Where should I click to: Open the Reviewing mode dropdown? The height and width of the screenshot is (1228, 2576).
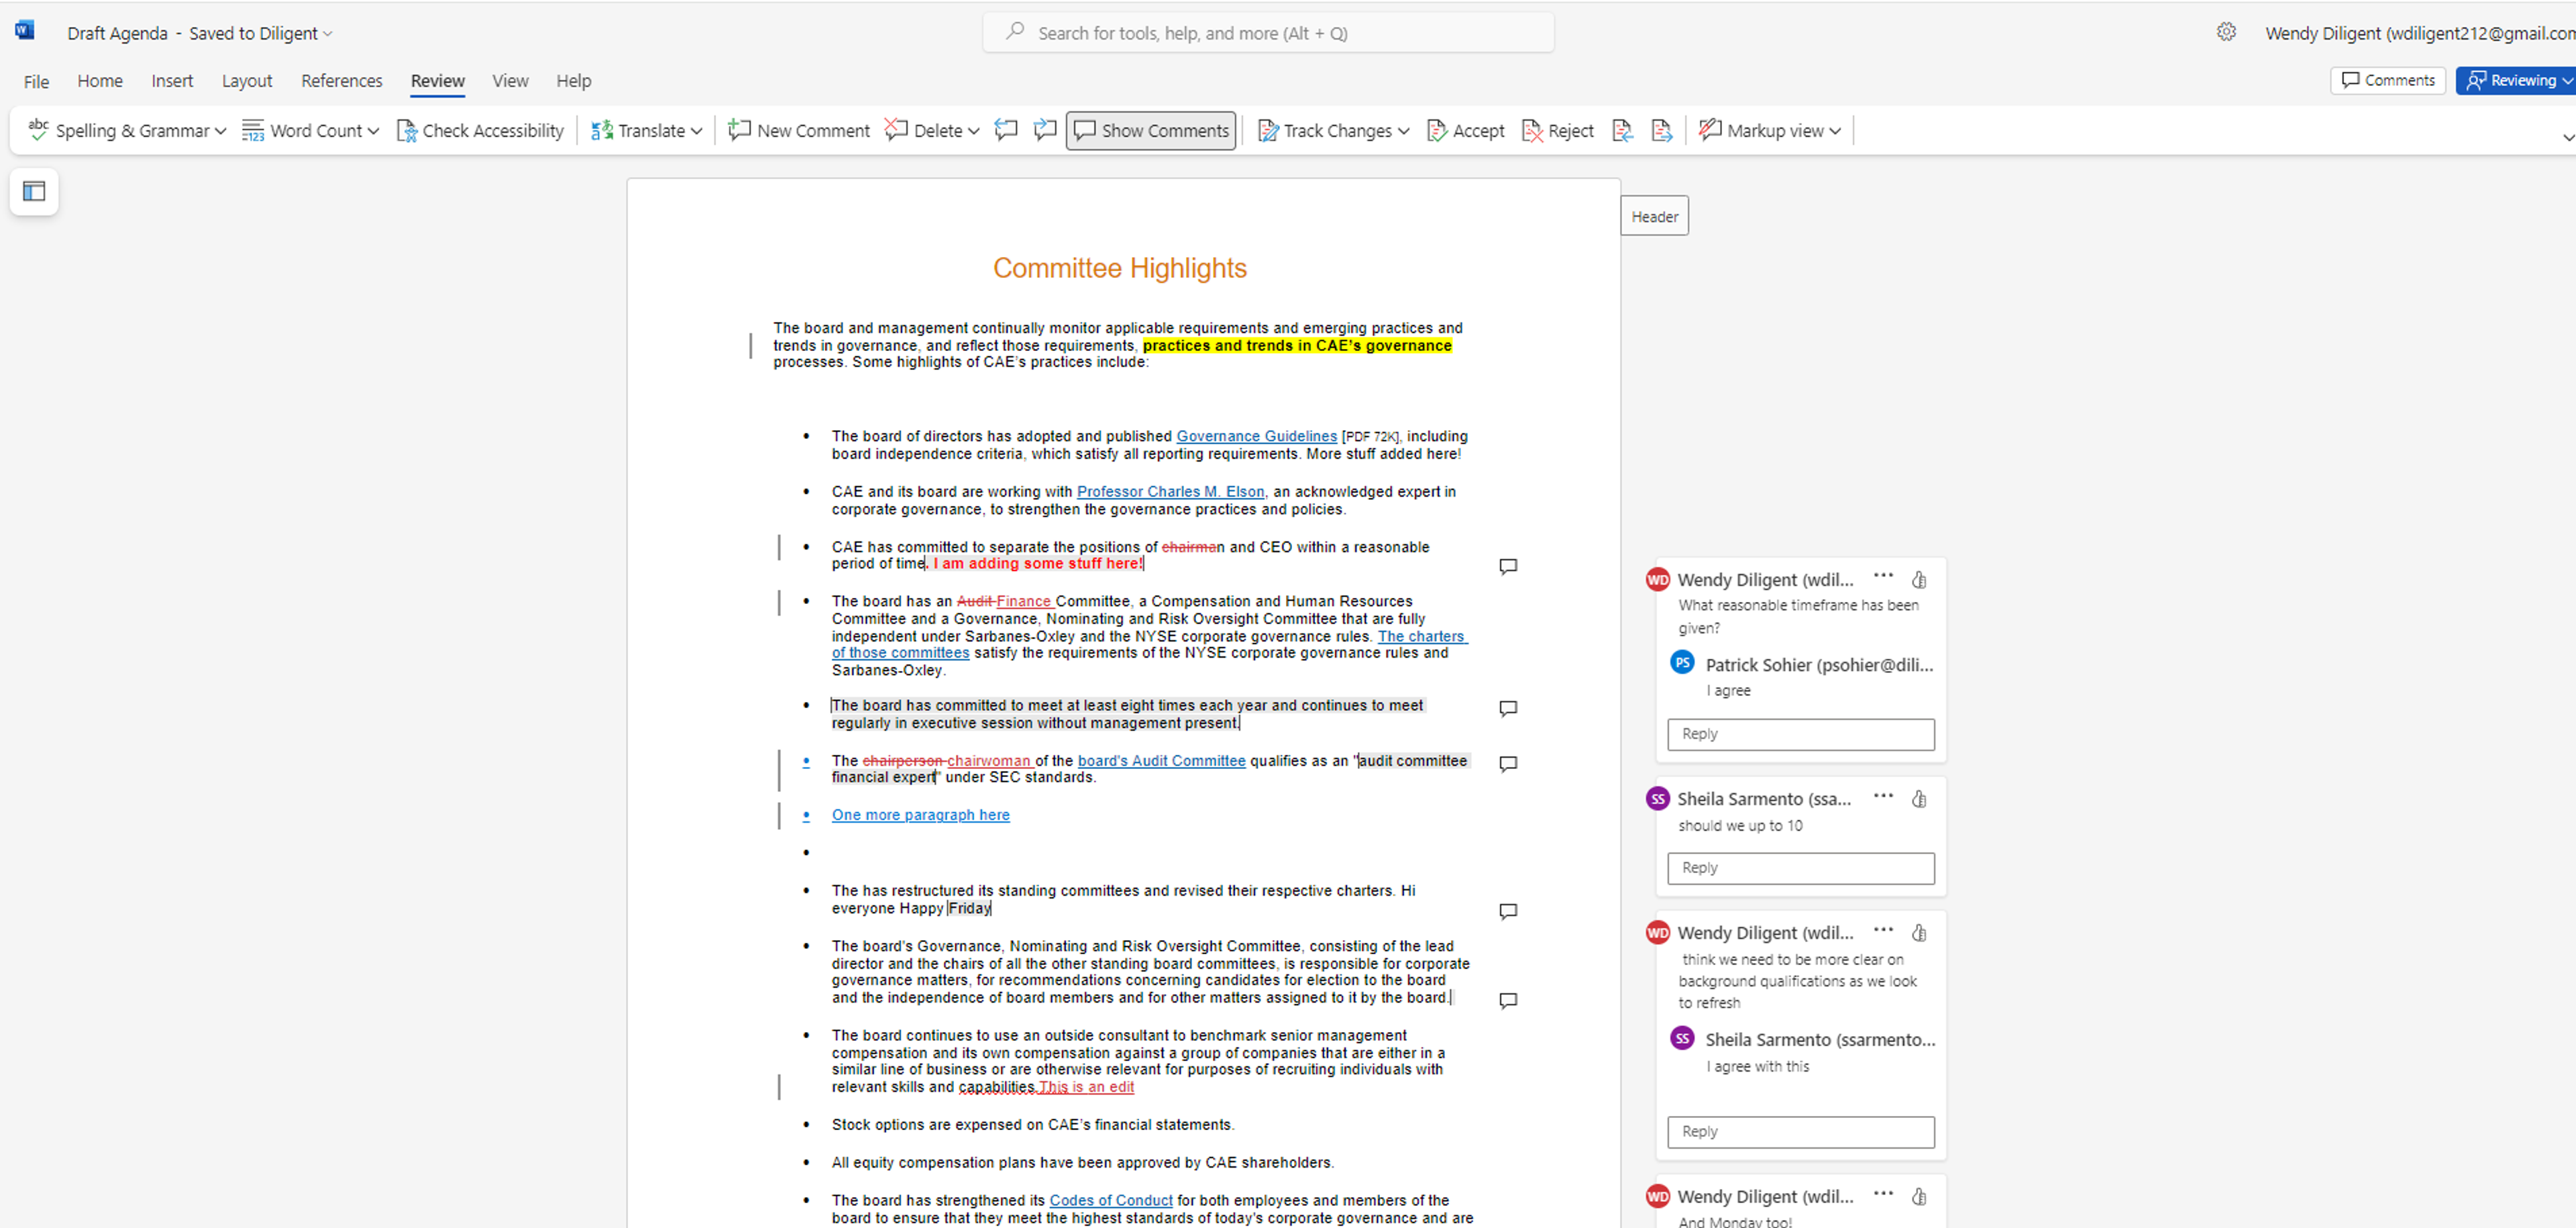click(2515, 80)
